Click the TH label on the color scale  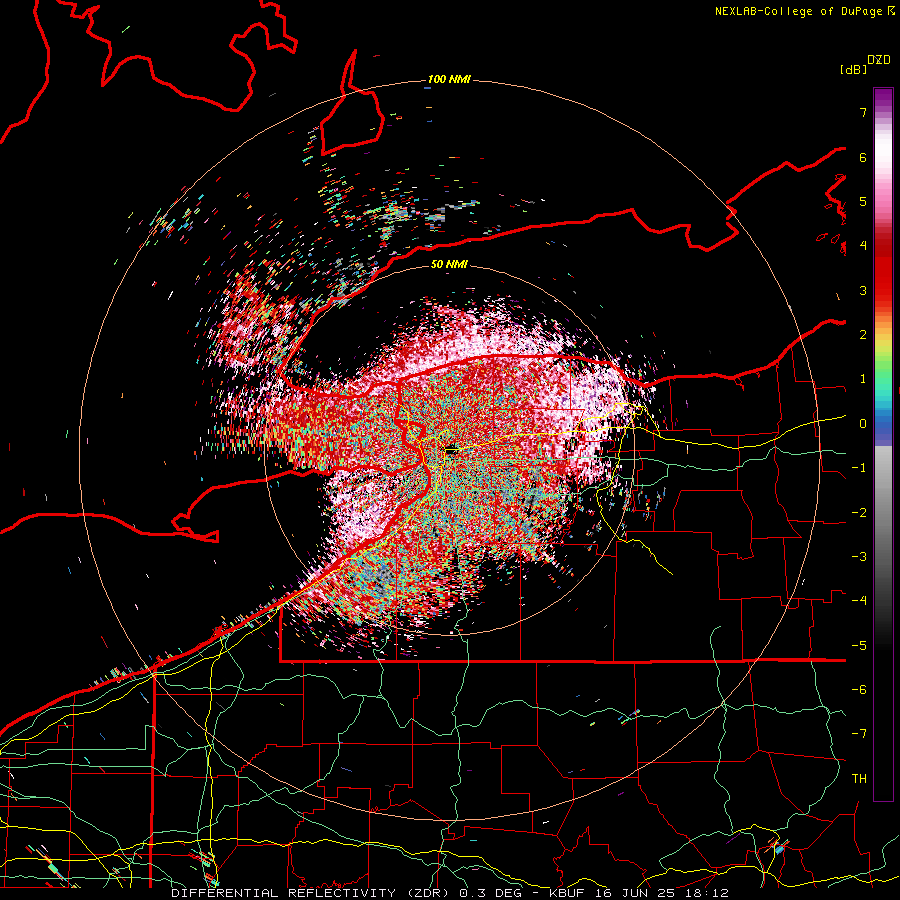(x=859, y=779)
